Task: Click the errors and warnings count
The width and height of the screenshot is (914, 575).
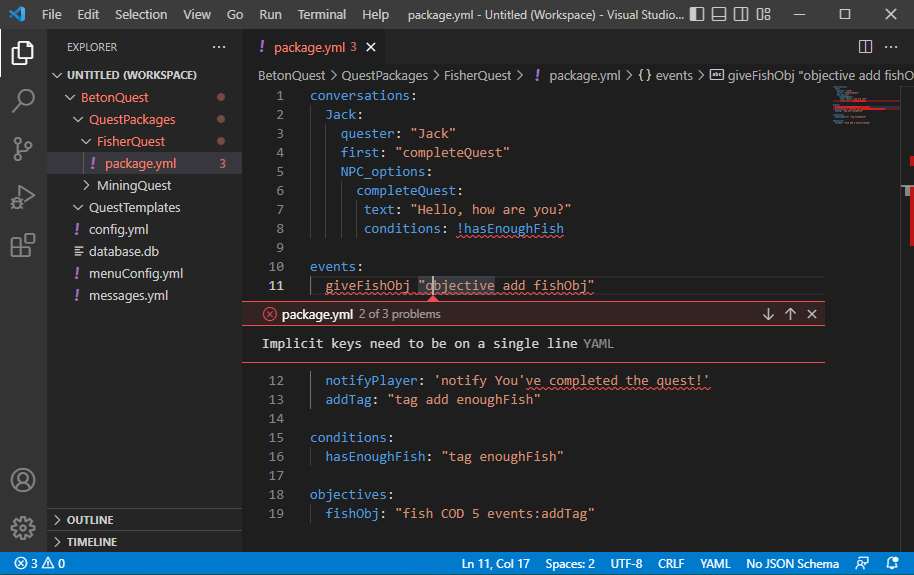Action: tap(40, 563)
